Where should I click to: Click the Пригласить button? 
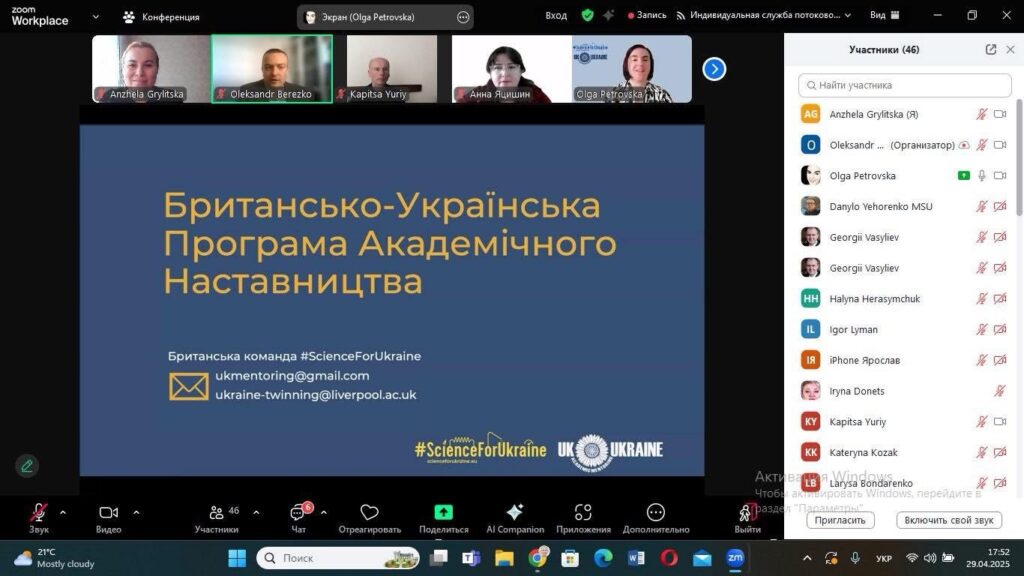[x=840, y=520]
